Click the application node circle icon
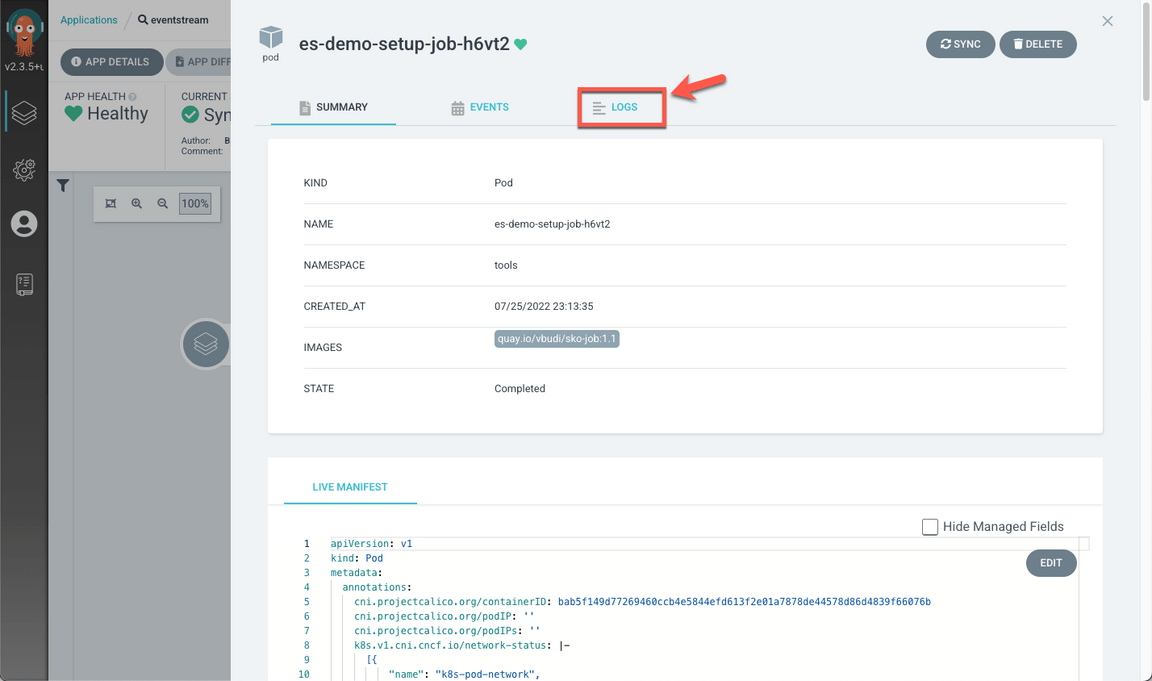The height and width of the screenshot is (681, 1152). [x=205, y=344]
